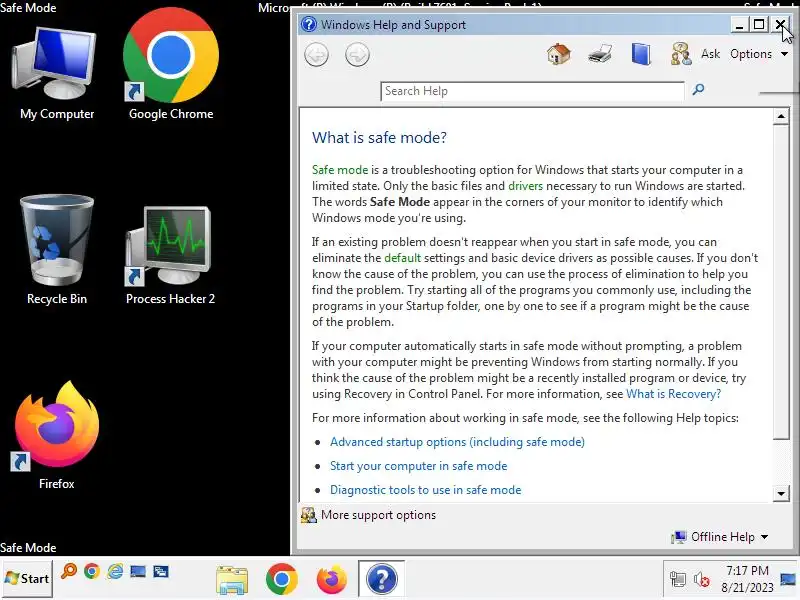Maximize the Help and Support window

[759, 24]
